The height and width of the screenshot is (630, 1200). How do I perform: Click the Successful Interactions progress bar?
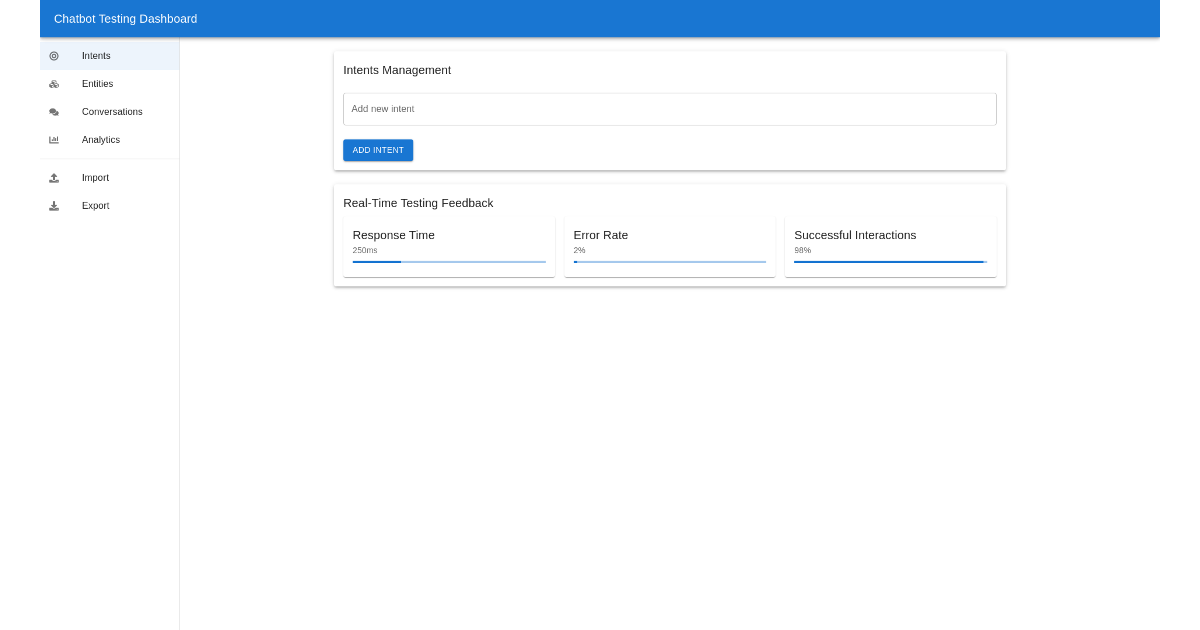[x=890, y=262]
